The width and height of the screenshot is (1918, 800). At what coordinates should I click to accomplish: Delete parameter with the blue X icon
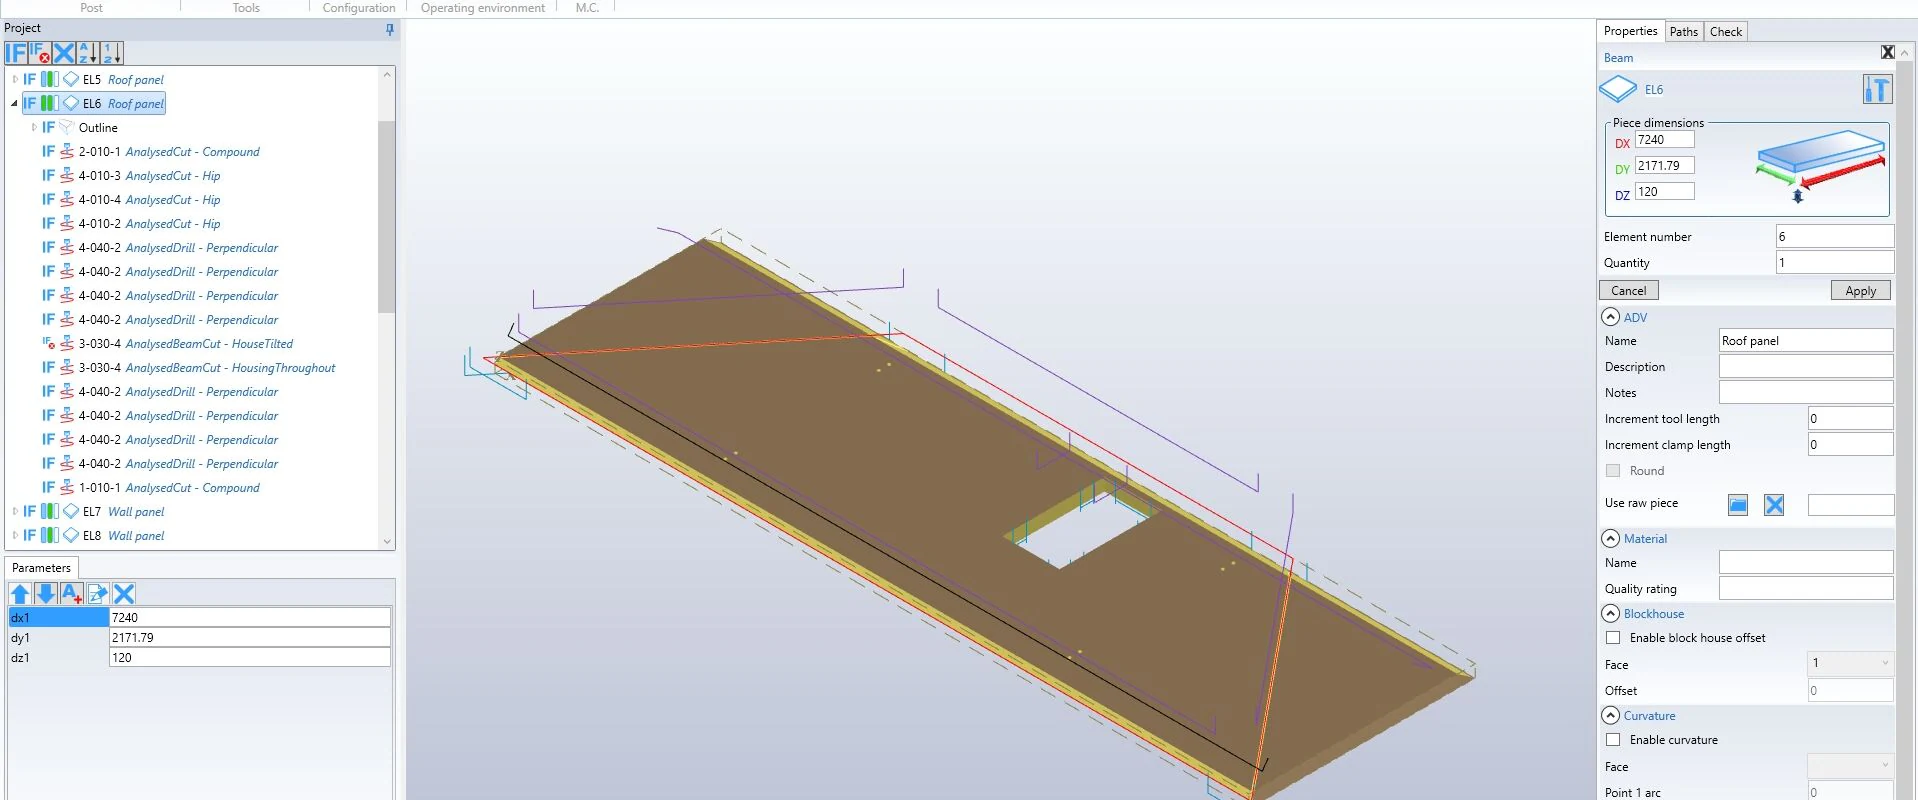click(x=124, y=594)
